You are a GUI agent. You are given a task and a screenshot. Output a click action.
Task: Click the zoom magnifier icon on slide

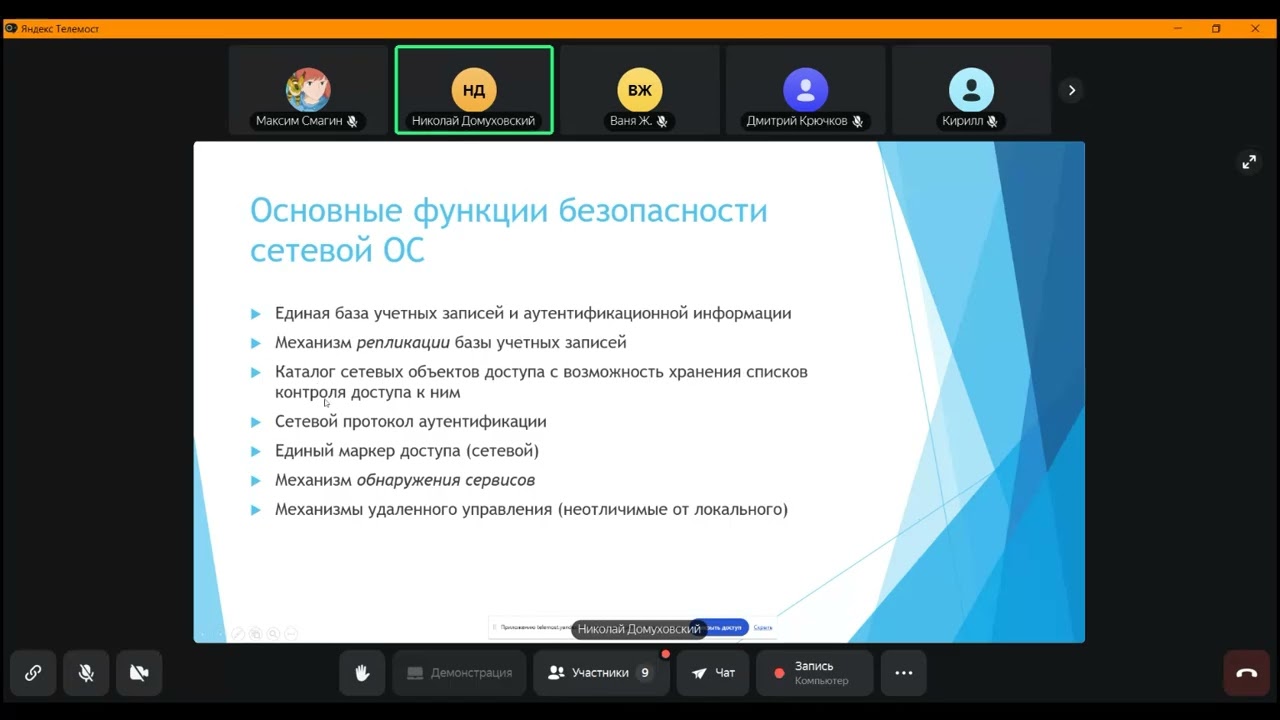[x=274, y=633]
